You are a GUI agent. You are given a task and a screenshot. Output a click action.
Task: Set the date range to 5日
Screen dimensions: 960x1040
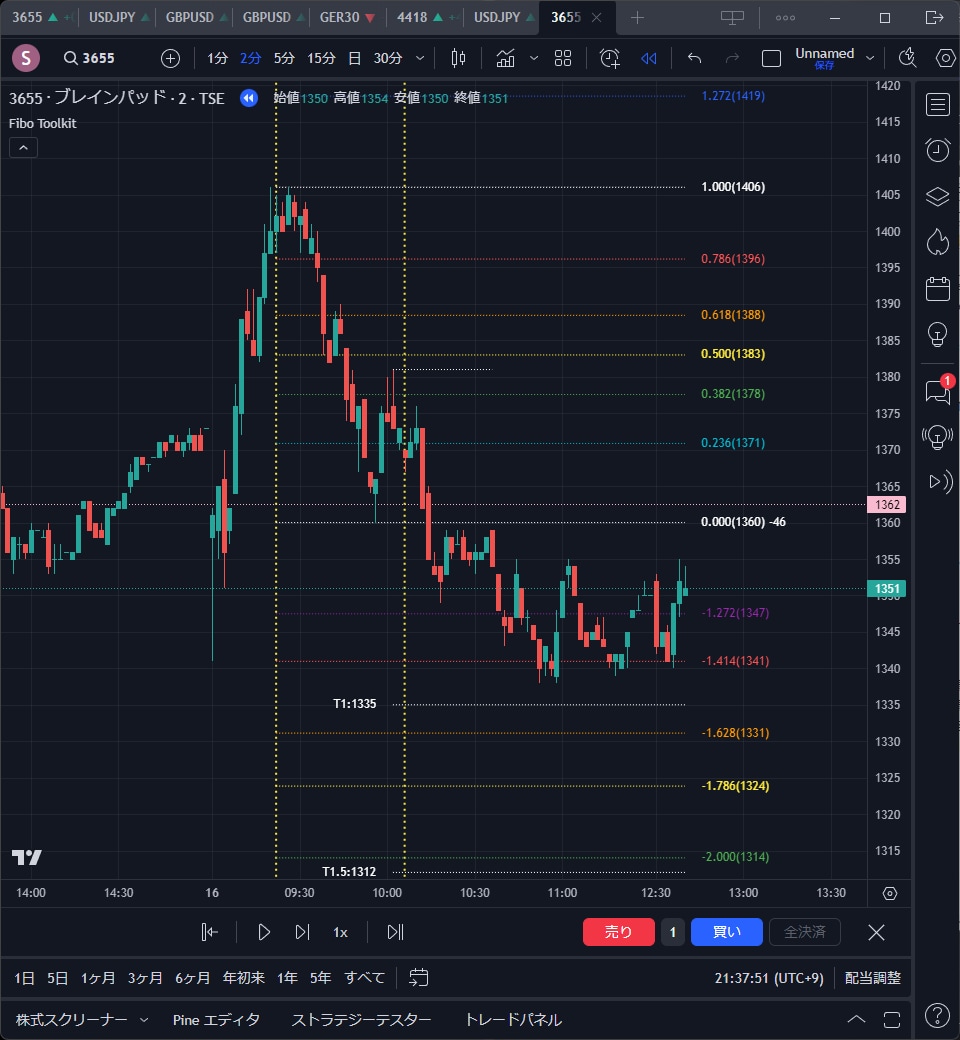tap(57, 978)
